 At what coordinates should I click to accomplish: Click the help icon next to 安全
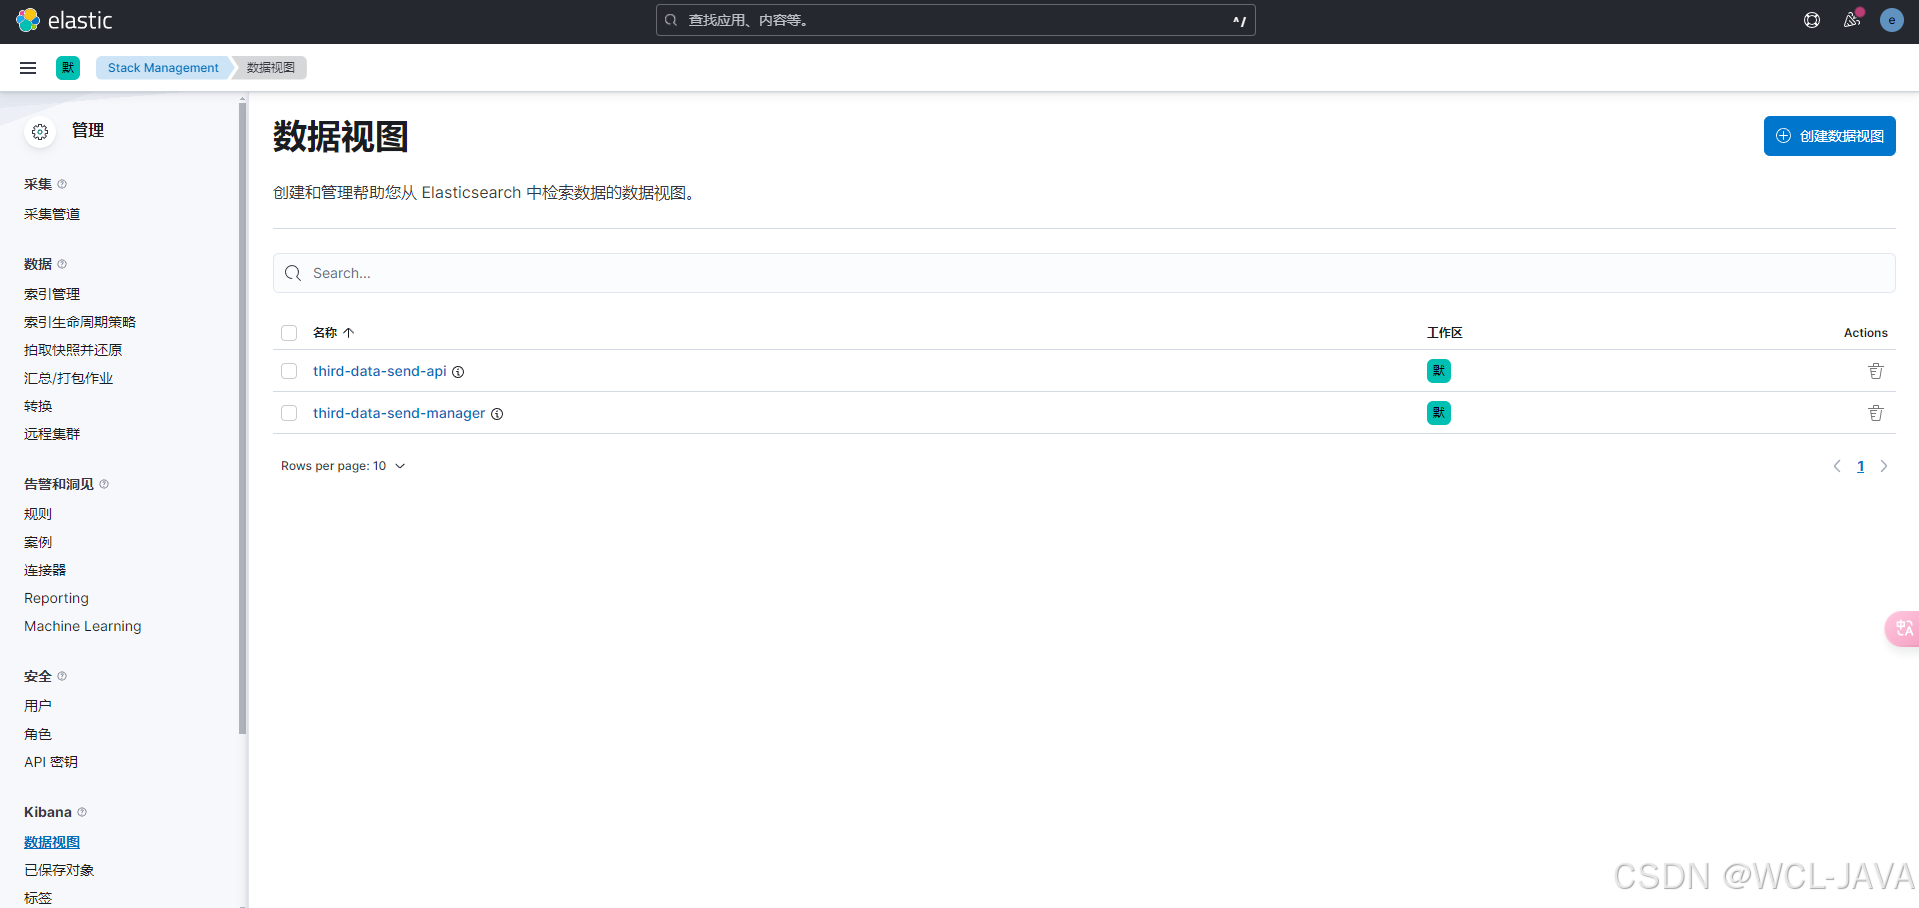(62, 676)
